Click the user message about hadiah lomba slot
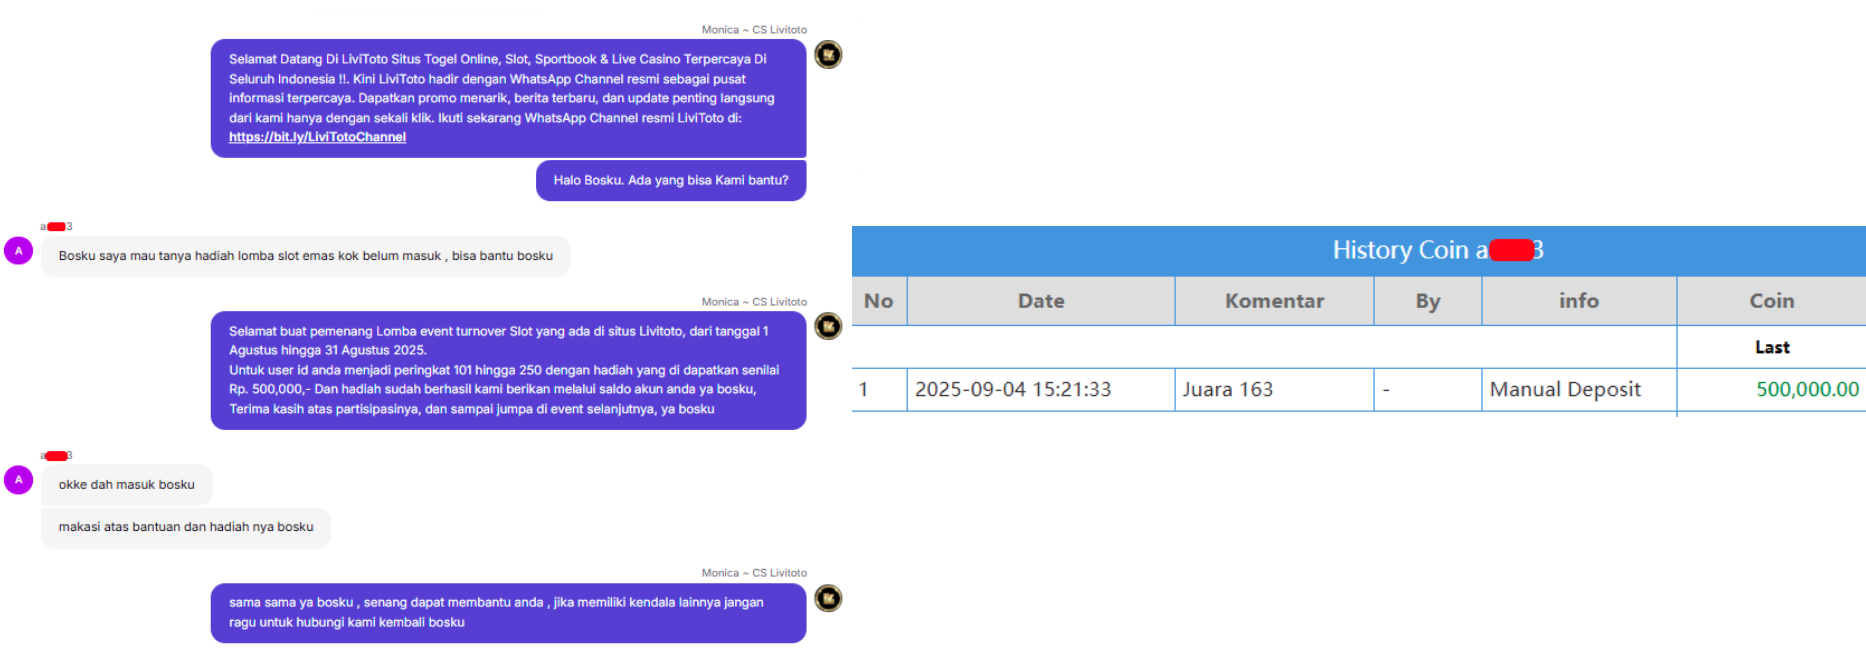Viewport: 1866px width, 666px height. [305, 256]
